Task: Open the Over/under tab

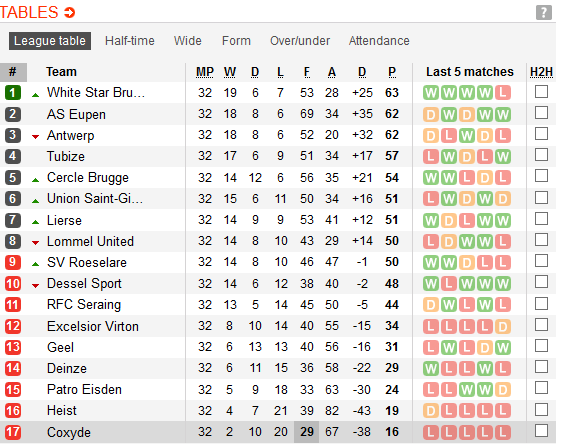Action: pyautogui.click(x=300, y=41)
